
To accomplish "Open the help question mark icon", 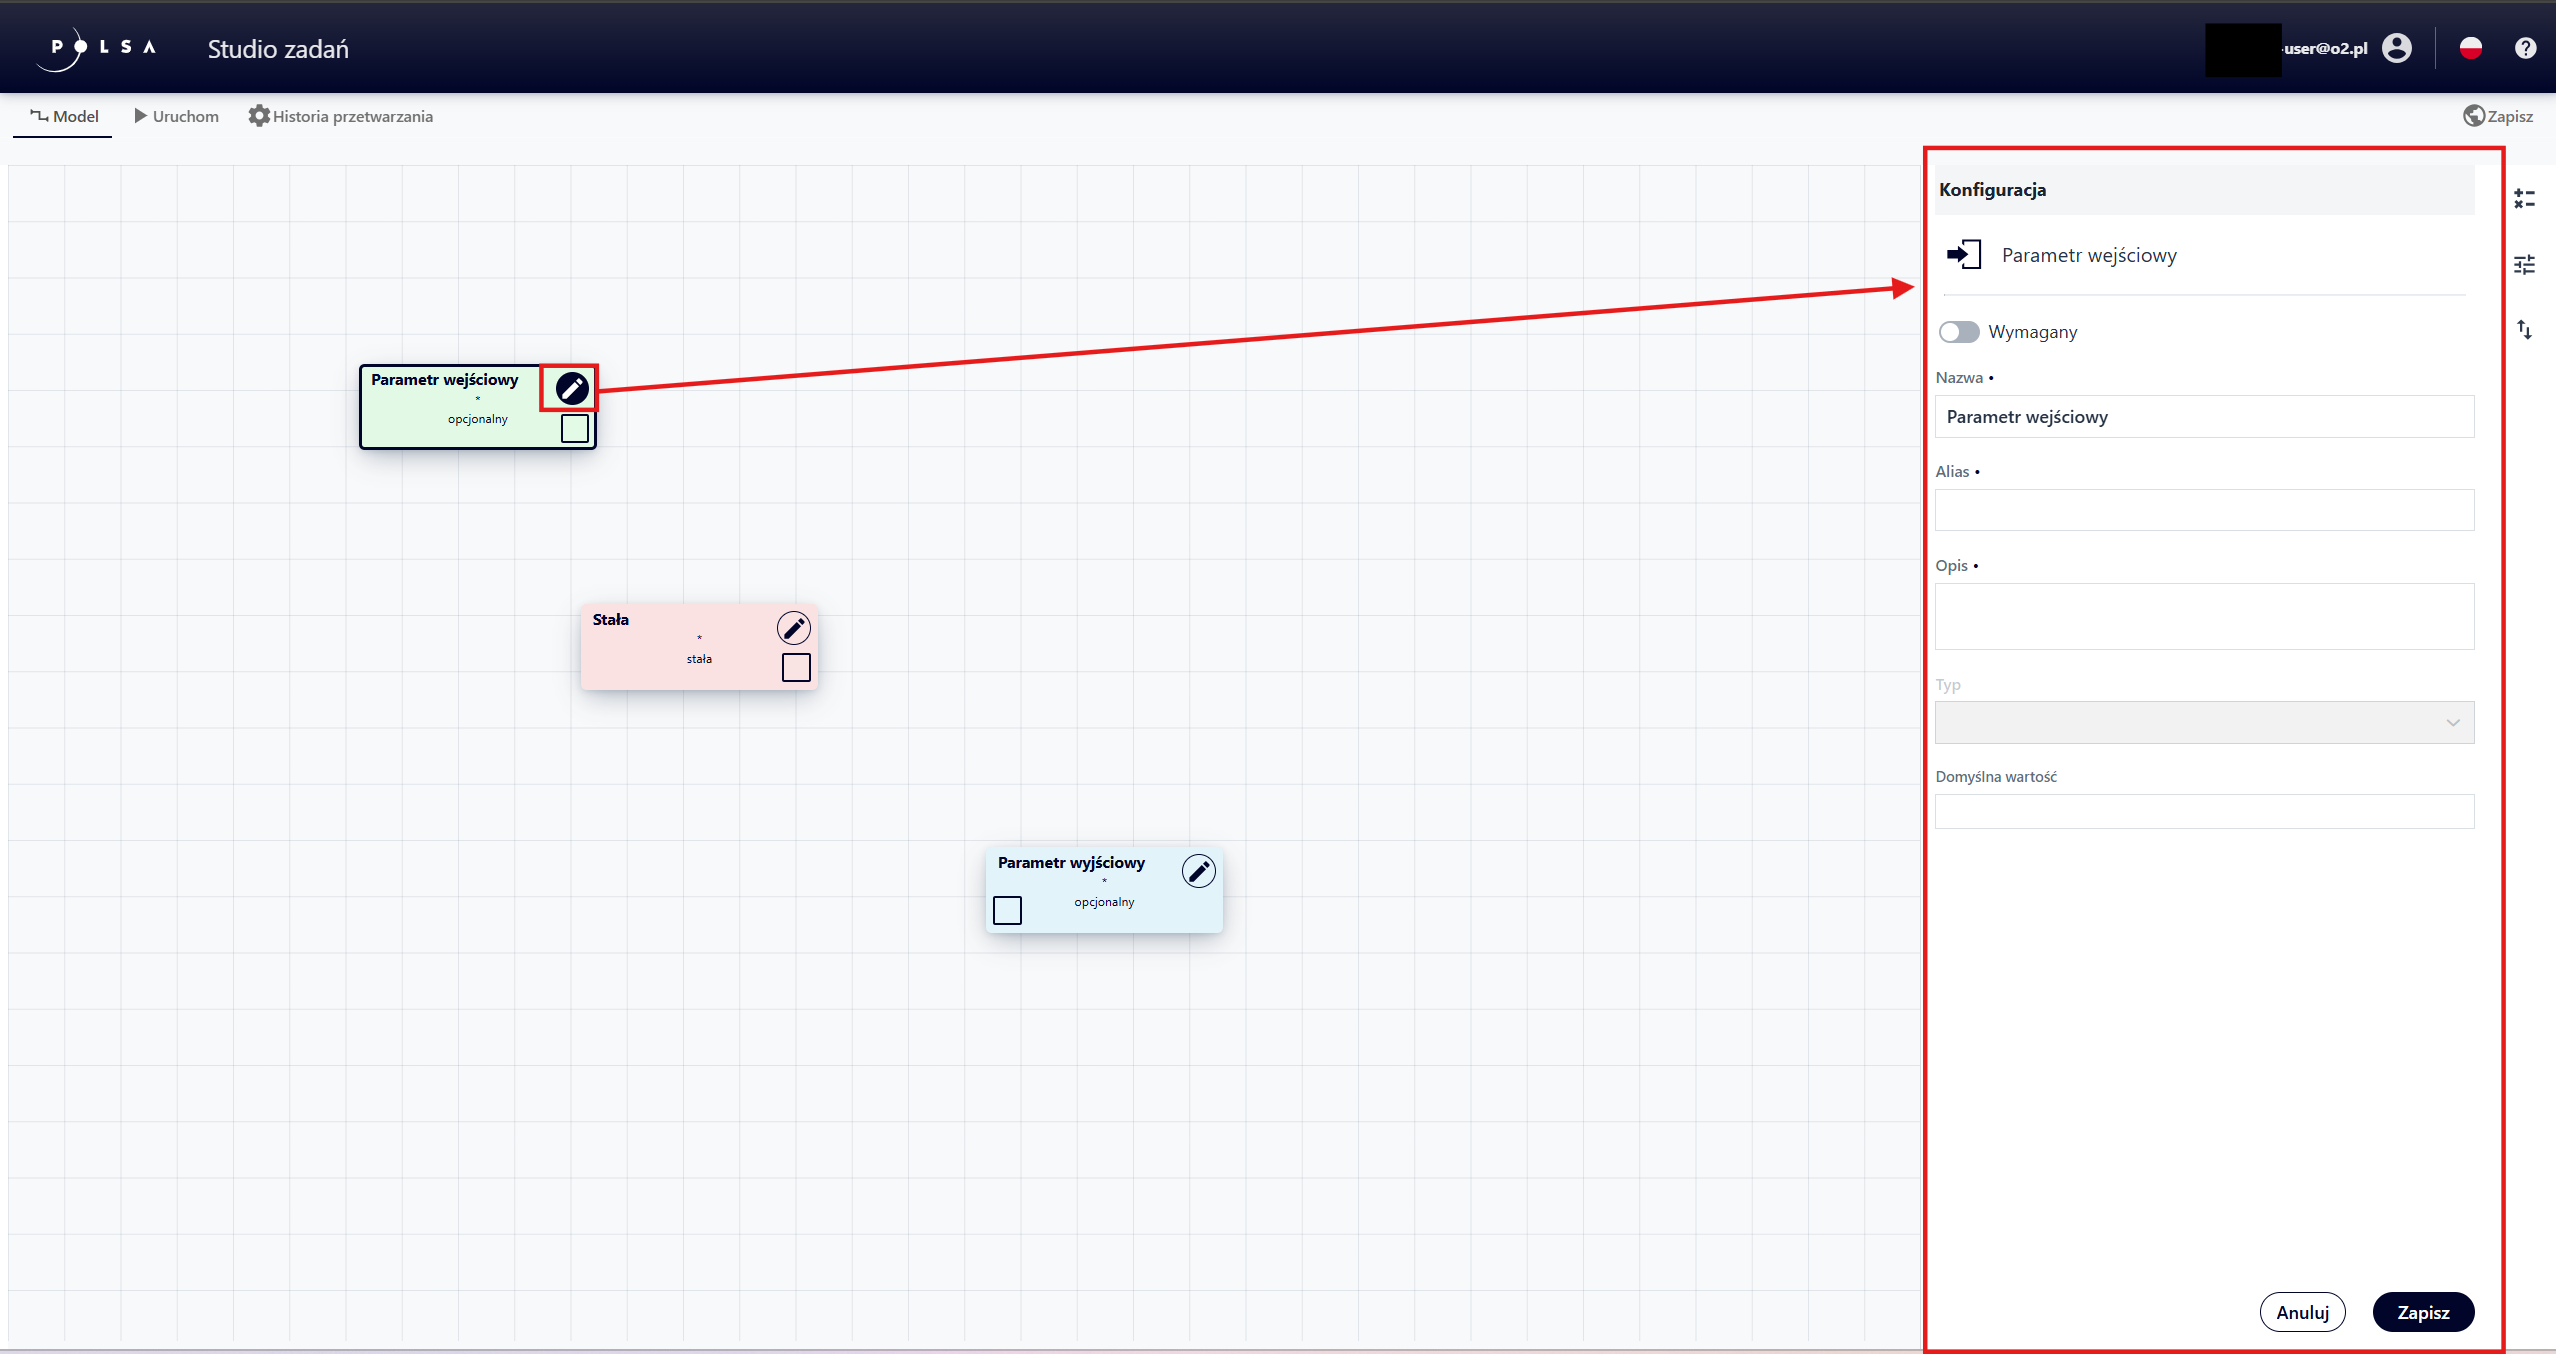I will pos(2525,48).
